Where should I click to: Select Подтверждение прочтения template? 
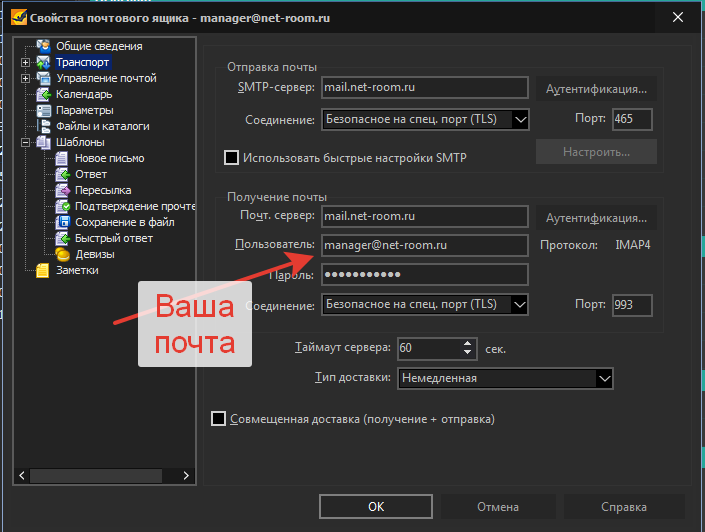[x=134, y=206]
